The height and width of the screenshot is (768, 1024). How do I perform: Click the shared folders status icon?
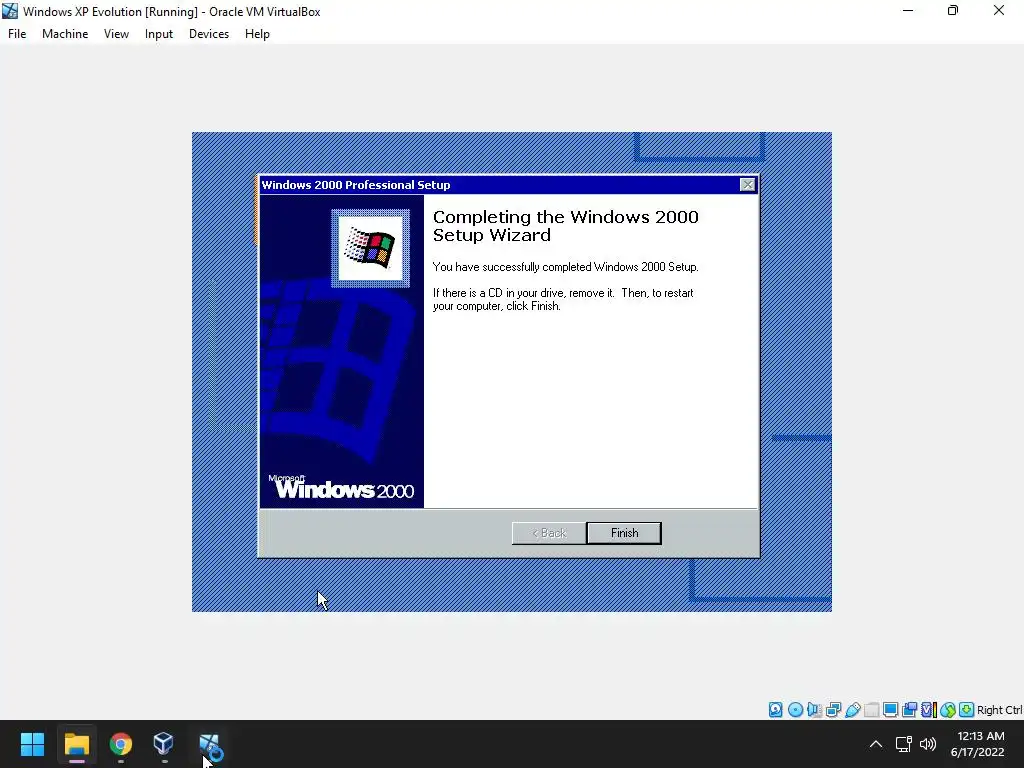871,710
